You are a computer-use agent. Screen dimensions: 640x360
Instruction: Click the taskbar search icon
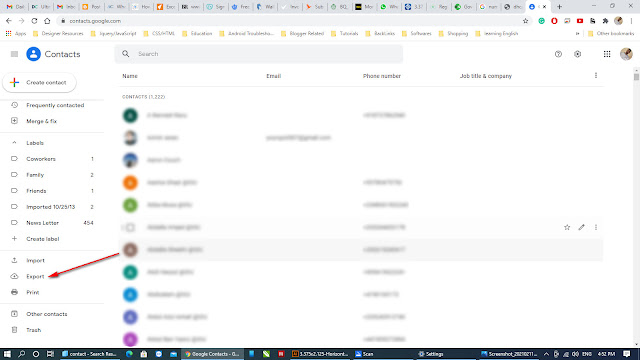point(21,354)
